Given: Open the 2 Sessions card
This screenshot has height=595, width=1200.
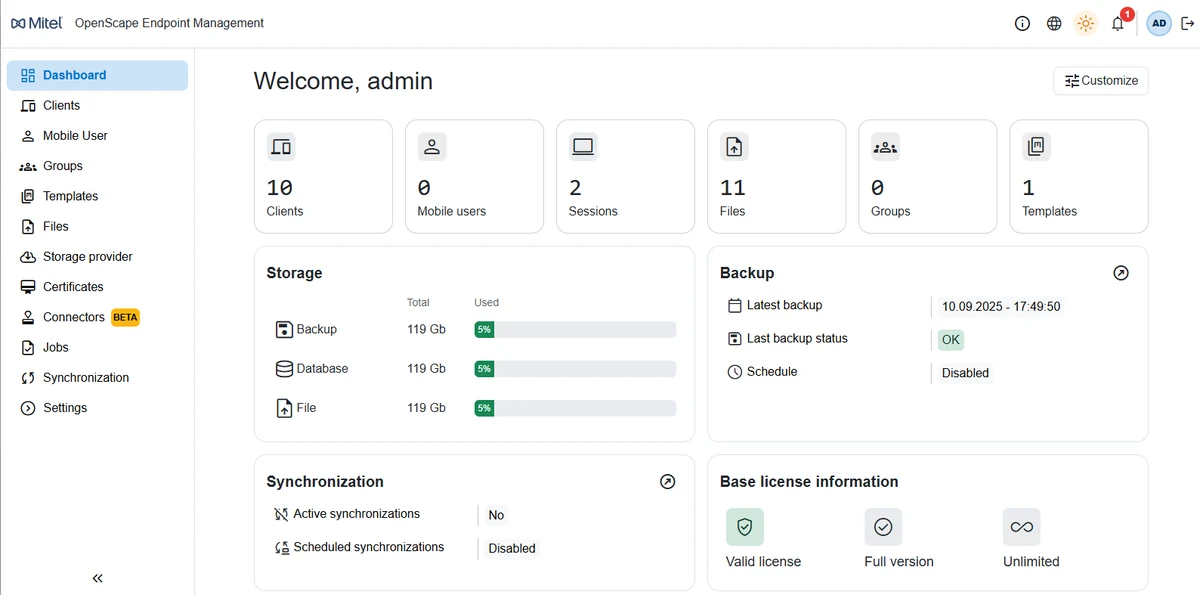Looking at the screenshot, I should [625, 177].
